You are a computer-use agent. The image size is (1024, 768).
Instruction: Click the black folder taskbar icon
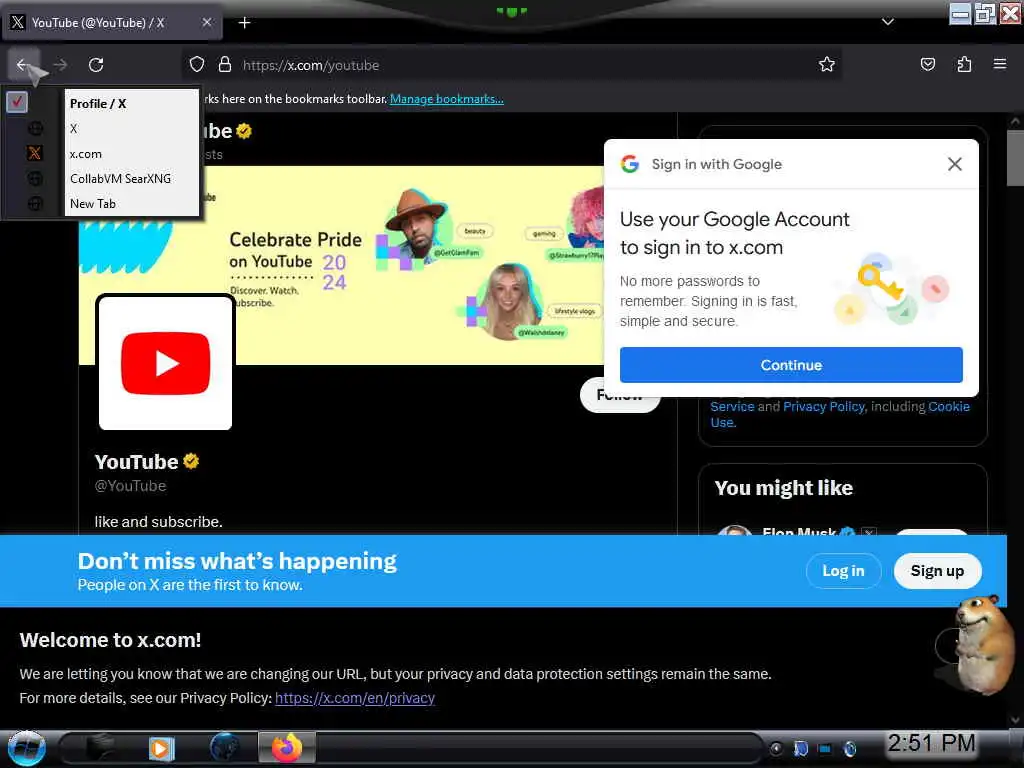click(99, 748)
